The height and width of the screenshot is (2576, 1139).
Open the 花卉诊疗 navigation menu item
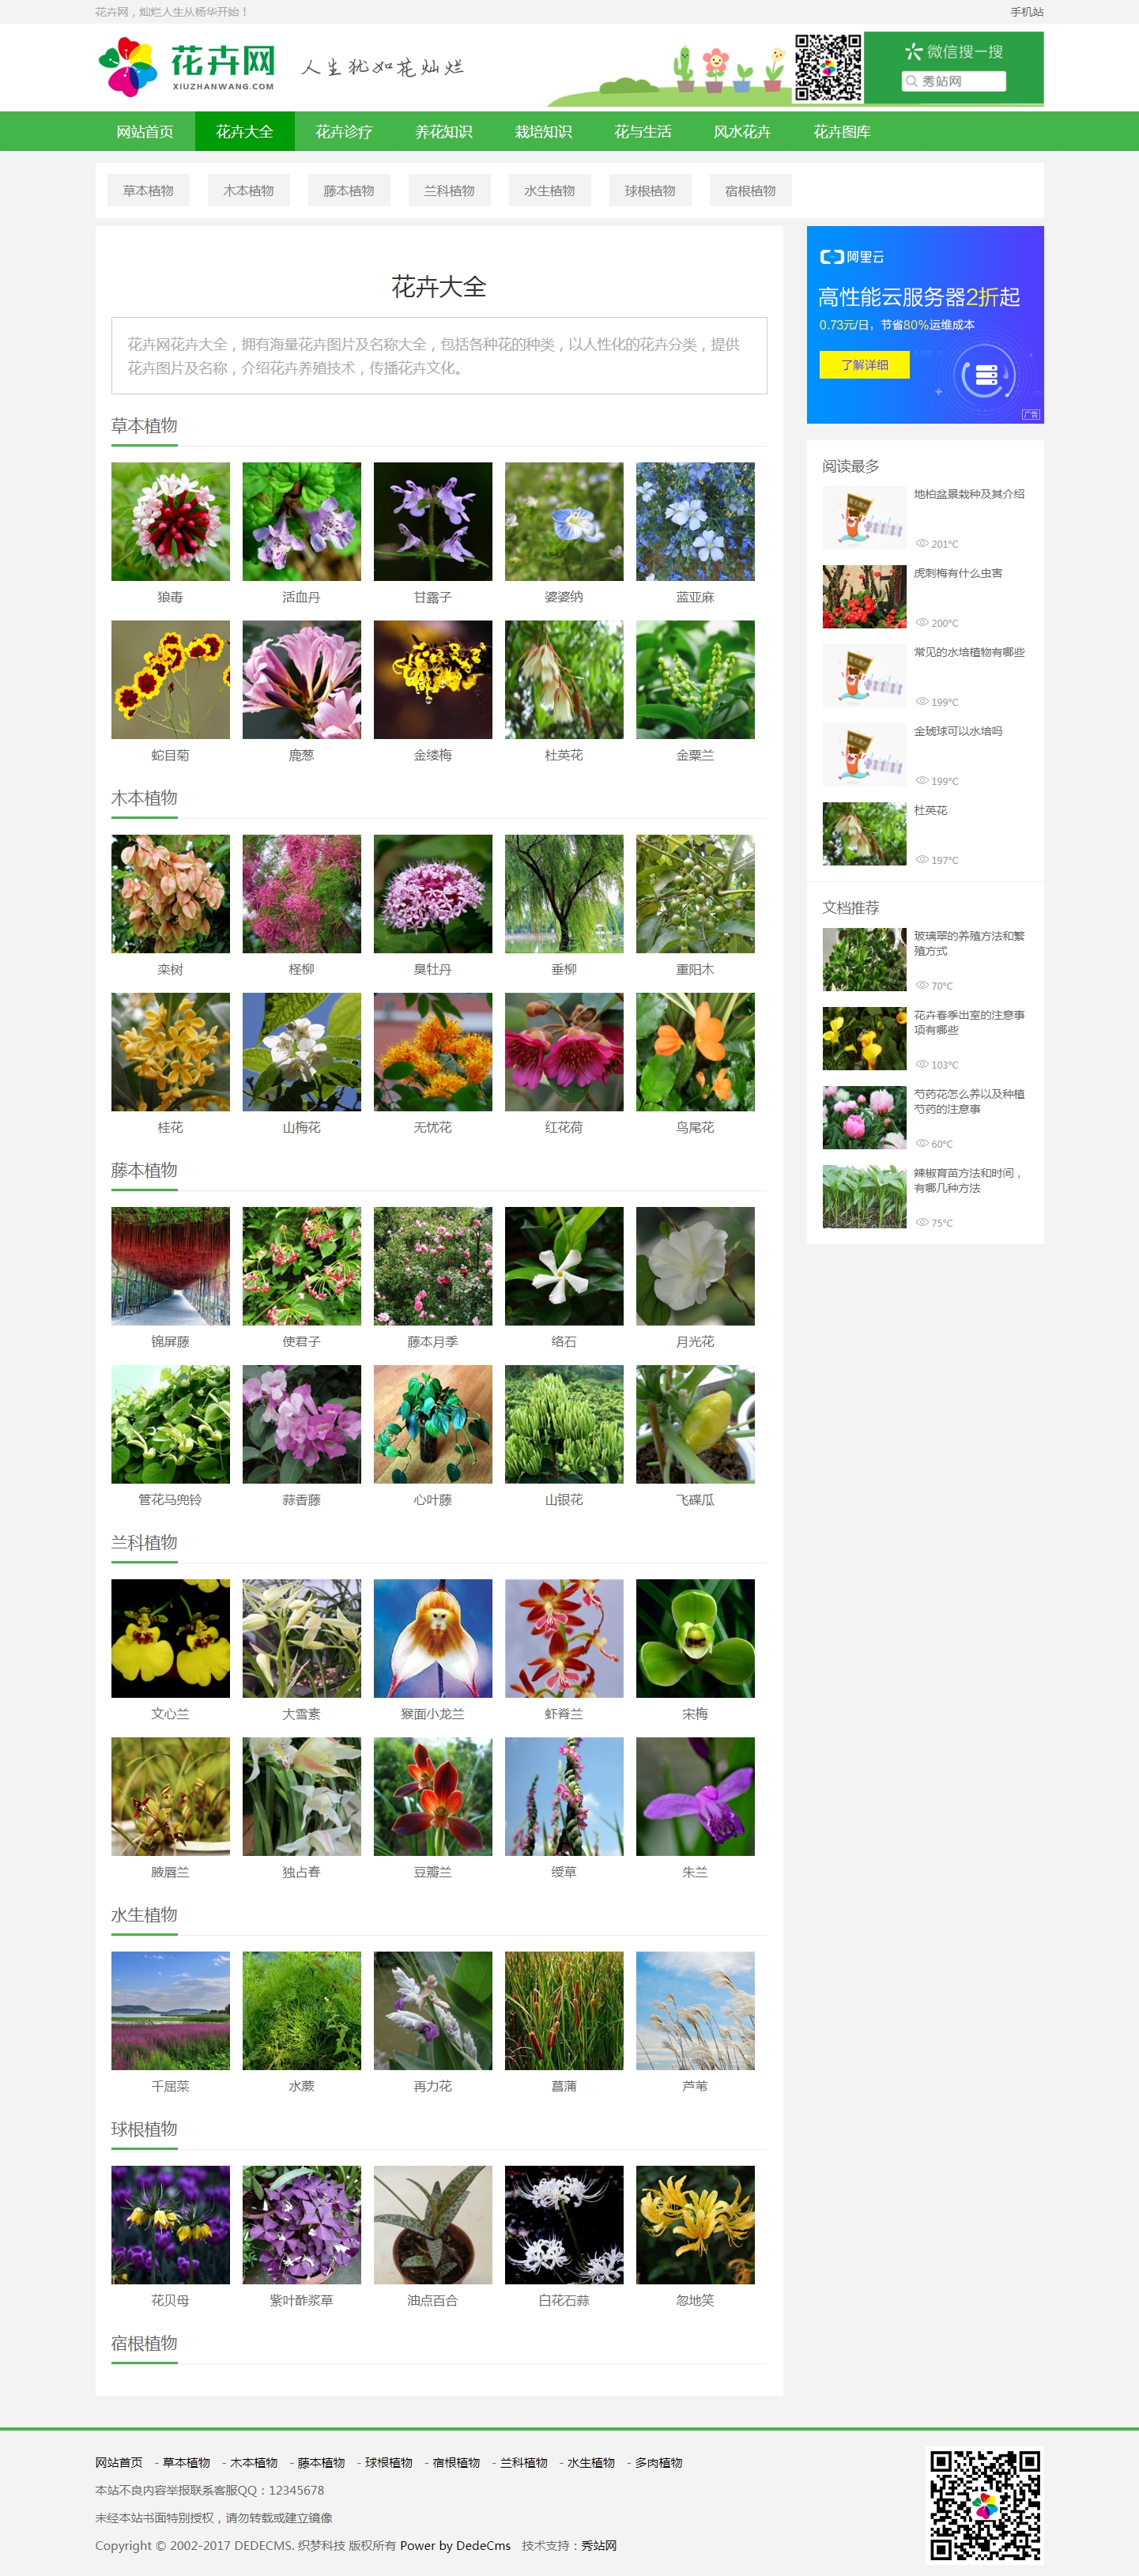click(344, 131)
